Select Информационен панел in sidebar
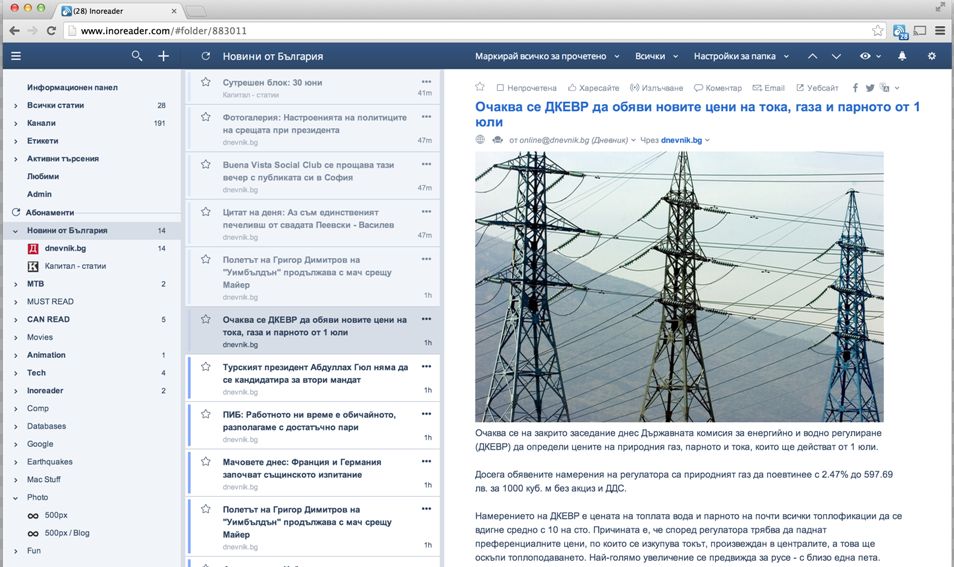The height and width of the screenshot is (567, 954). click(72, 88)
